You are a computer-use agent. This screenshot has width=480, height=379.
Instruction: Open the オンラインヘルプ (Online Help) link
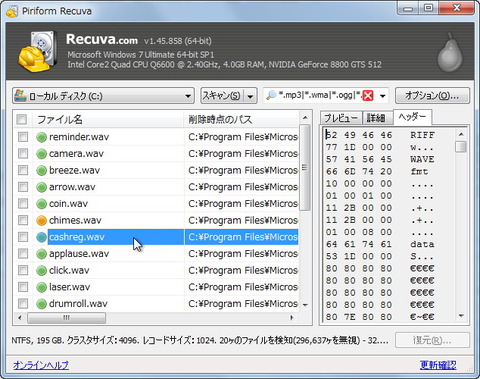coord(41,365)
